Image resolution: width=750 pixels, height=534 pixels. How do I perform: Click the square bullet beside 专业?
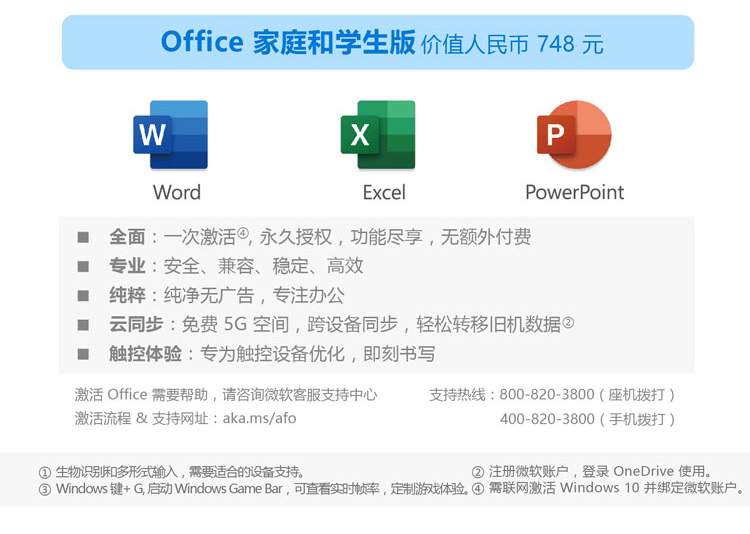[84, 267]
